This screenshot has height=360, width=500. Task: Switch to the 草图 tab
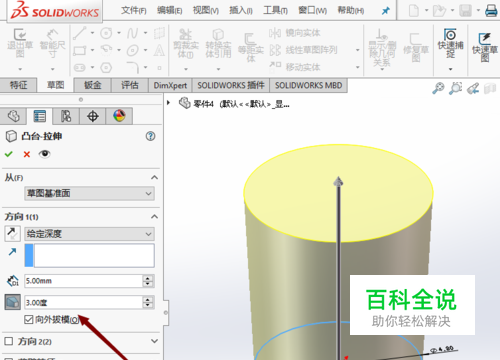pos(55,85)
